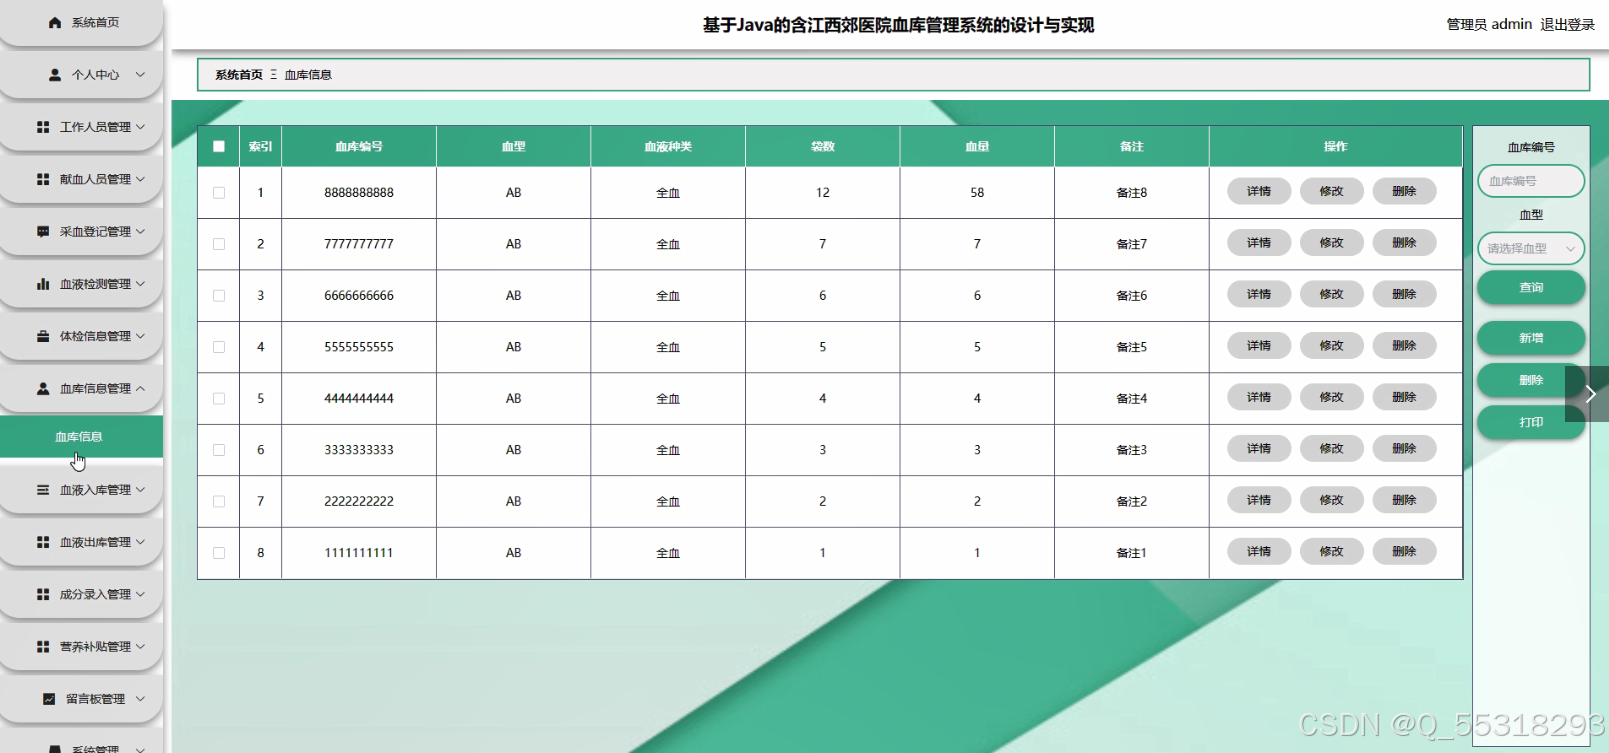Click the person icon beside 个人中心
This screenshot has width=1609, height=753.
click(55, 75)
